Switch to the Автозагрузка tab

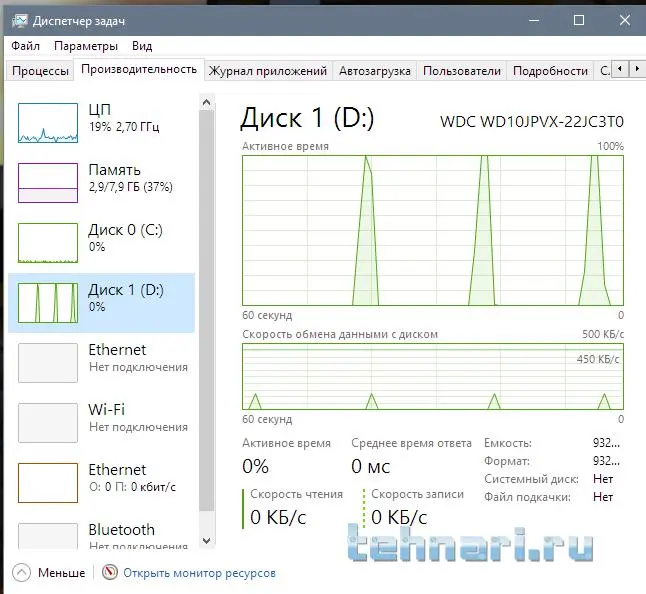coord(375,71)
